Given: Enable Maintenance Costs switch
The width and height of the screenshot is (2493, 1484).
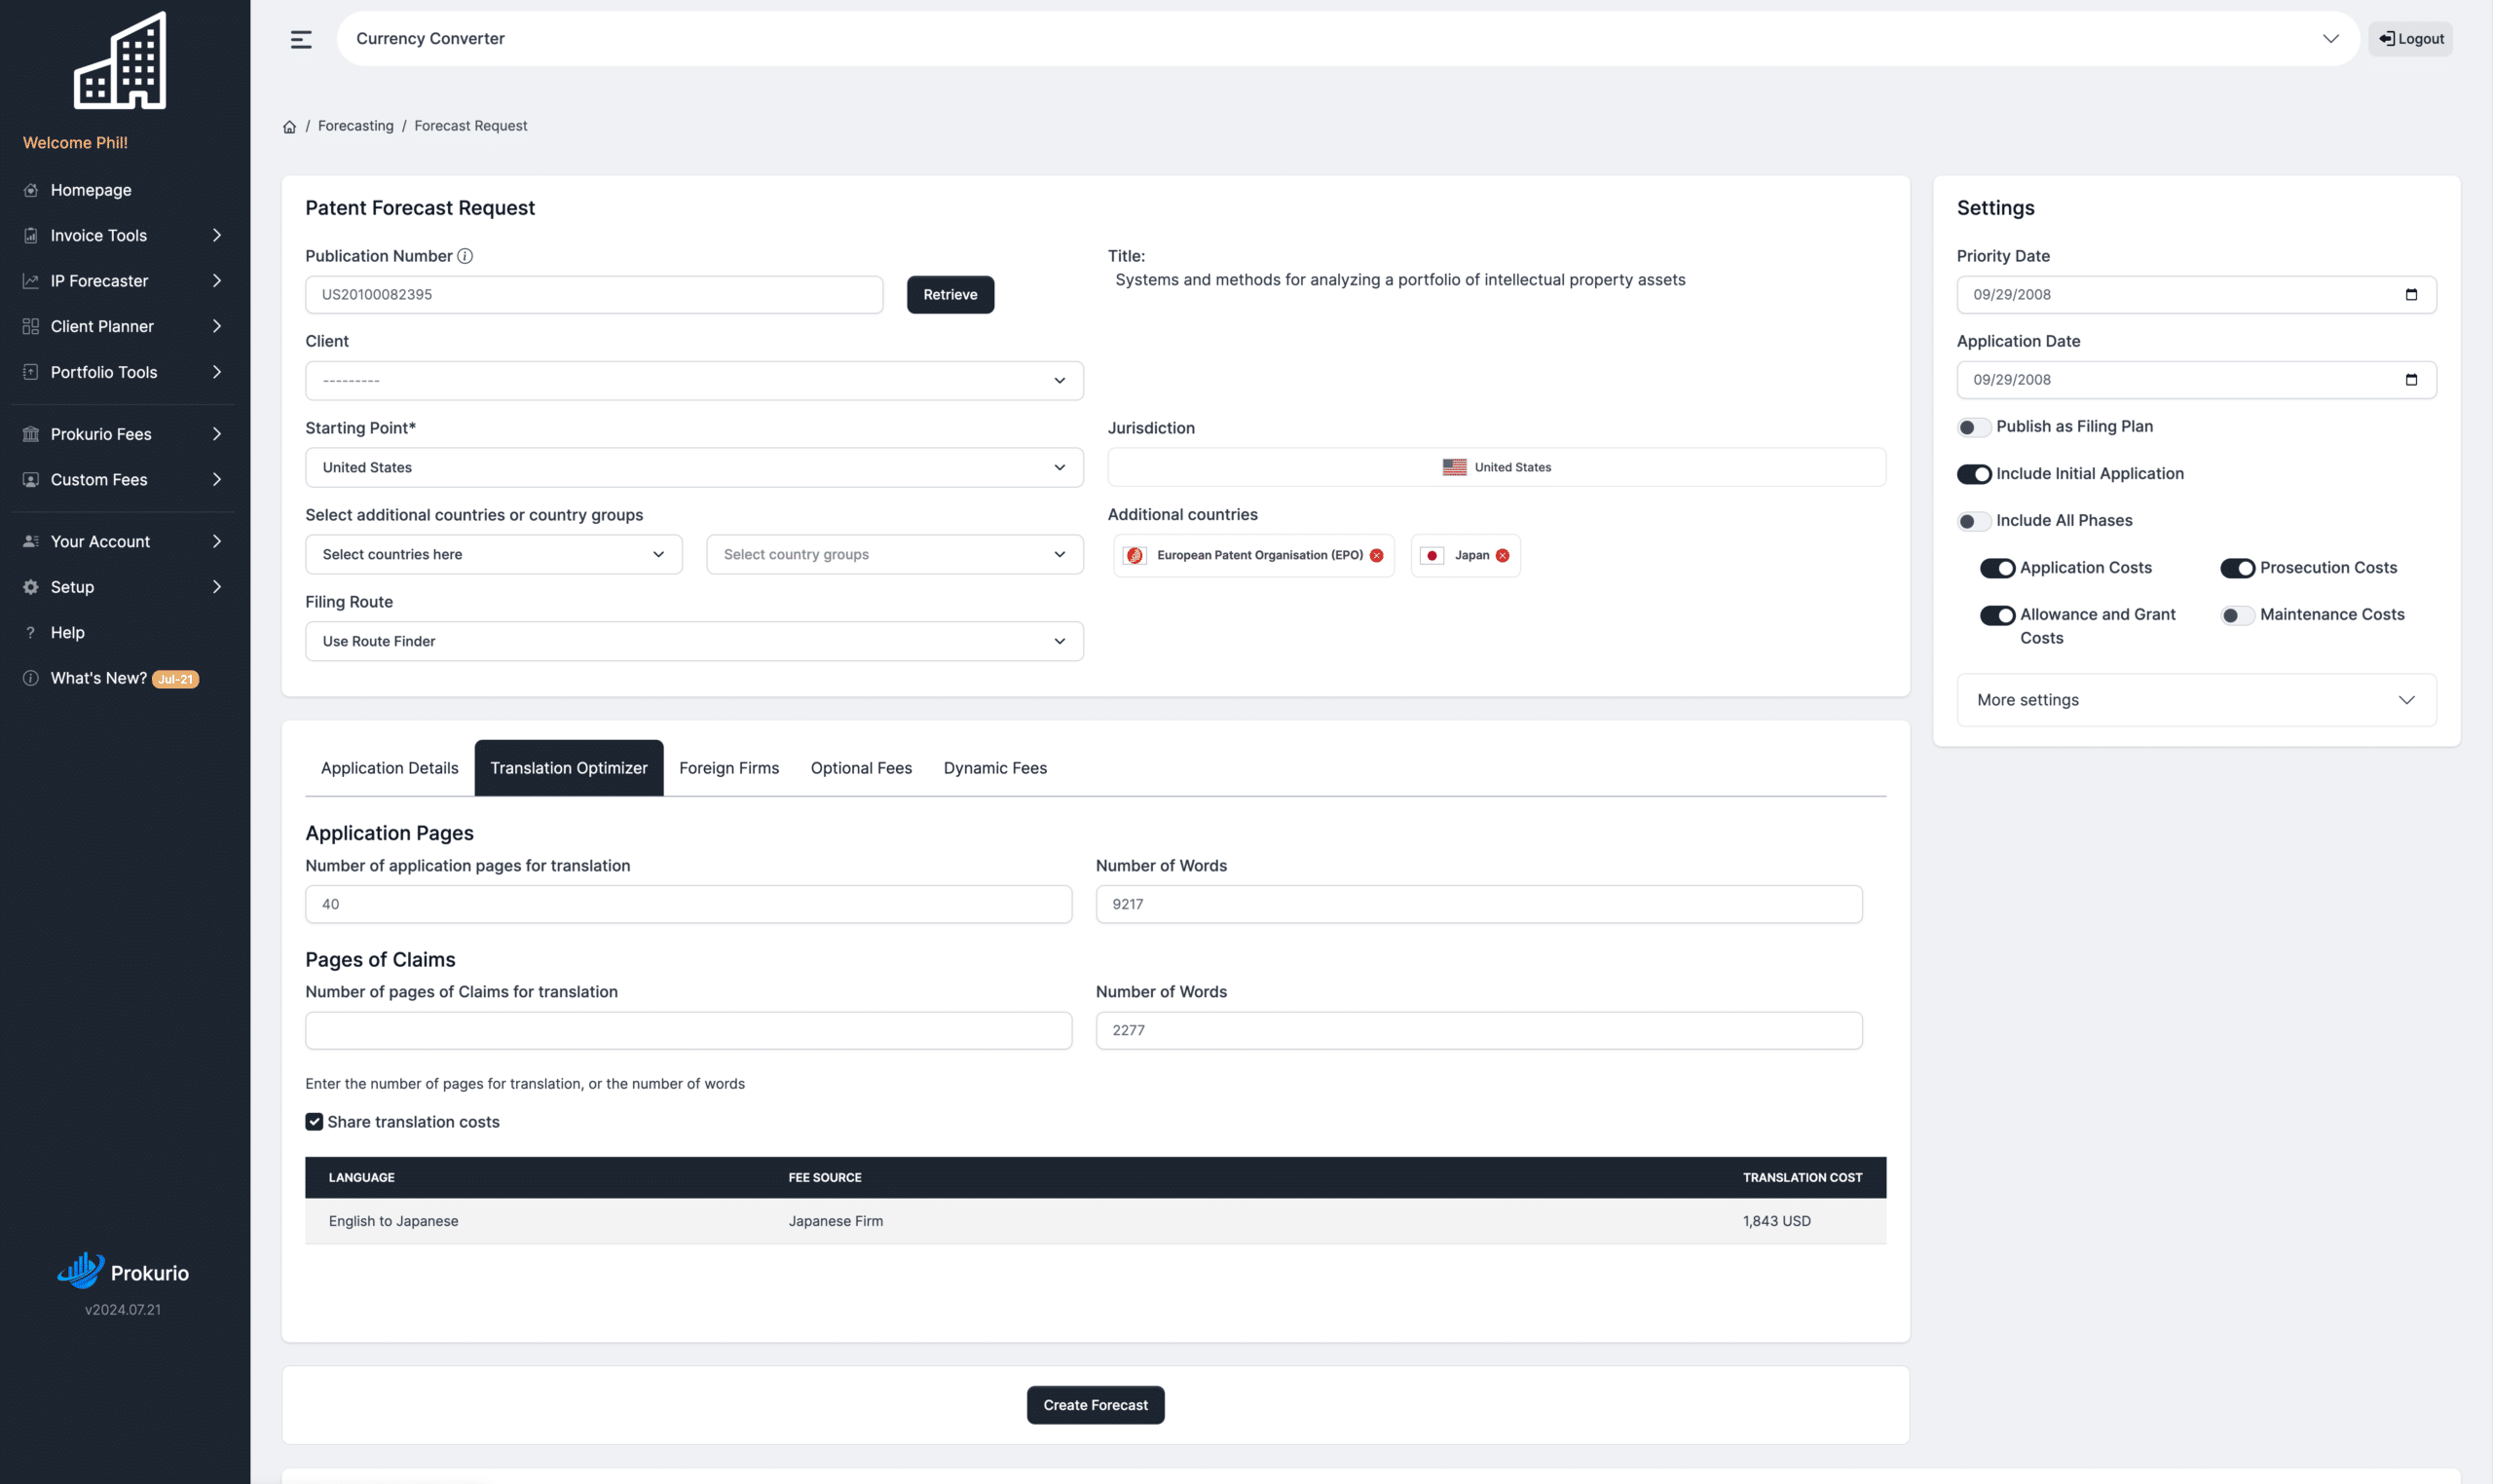Looking at the screenshot, I should coord(2237,615).
